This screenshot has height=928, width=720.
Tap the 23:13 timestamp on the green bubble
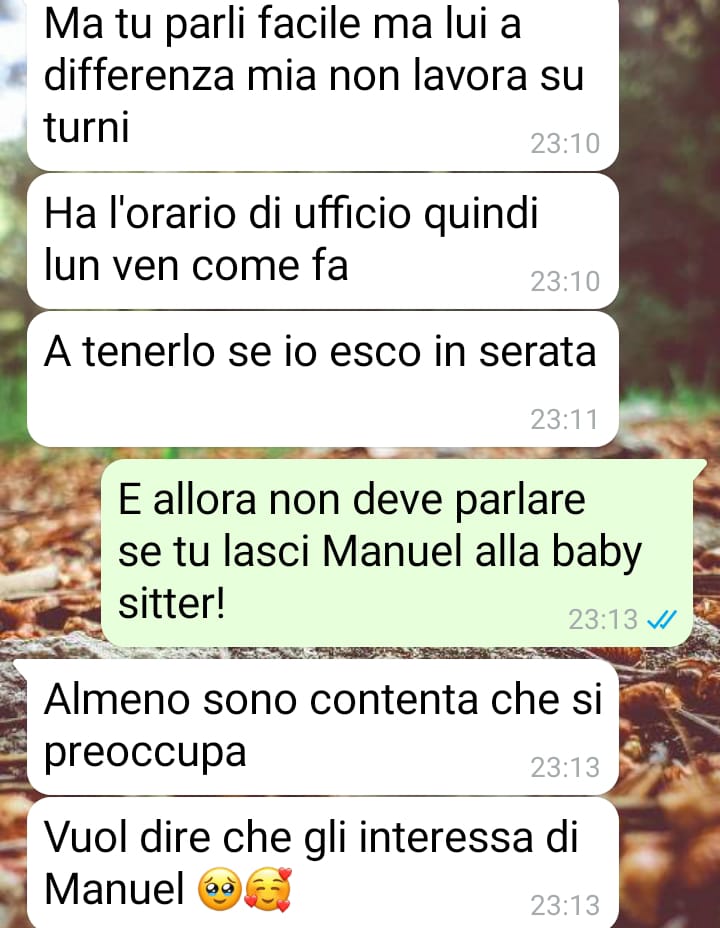pos(603,620)
